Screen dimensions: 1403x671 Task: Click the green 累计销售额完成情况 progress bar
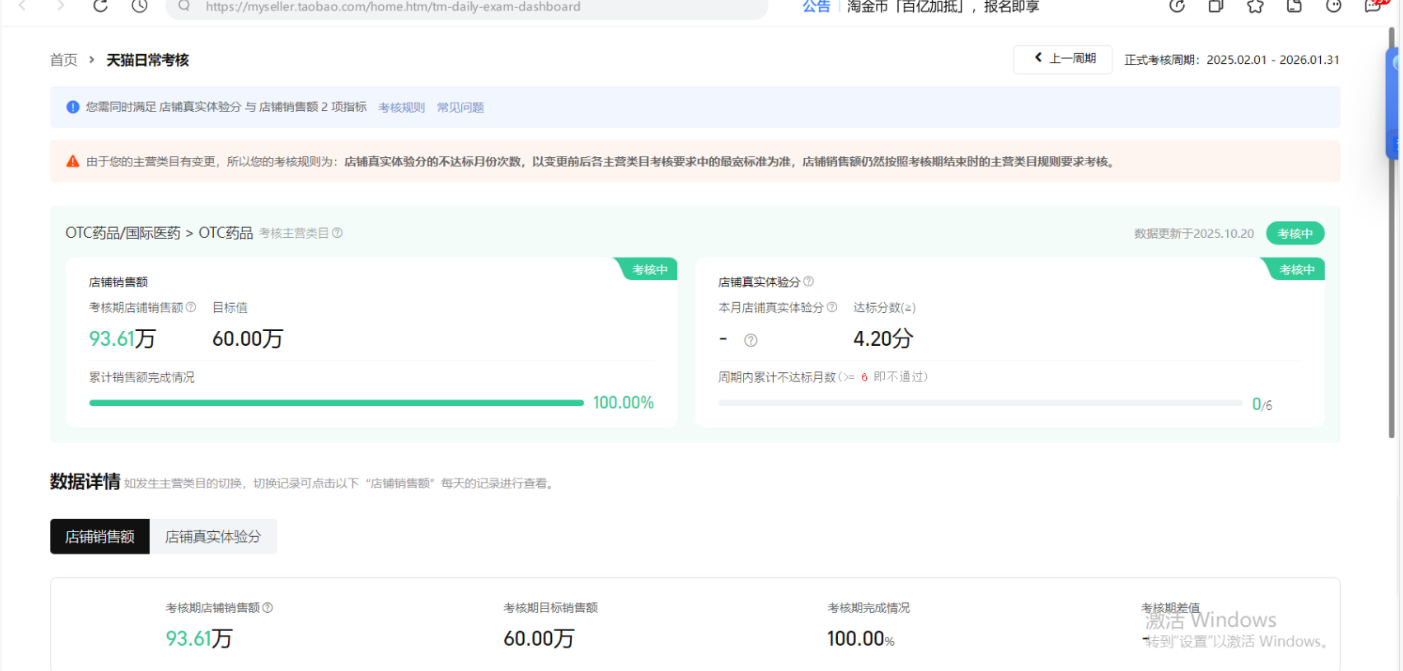click(x=336, y=403)
